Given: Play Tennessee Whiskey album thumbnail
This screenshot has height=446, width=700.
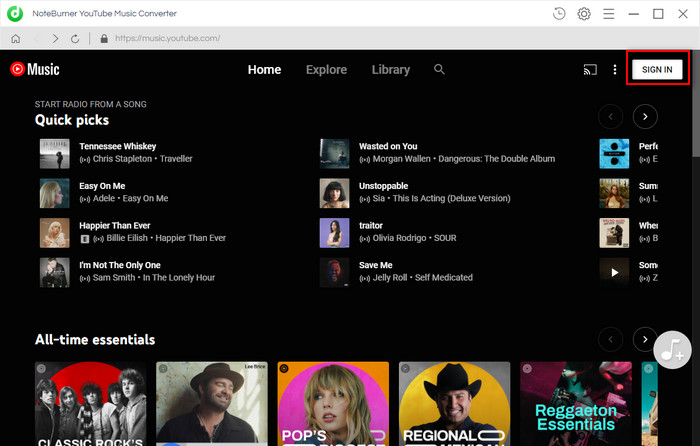Looking at the screenshot, I should [54, 154].
